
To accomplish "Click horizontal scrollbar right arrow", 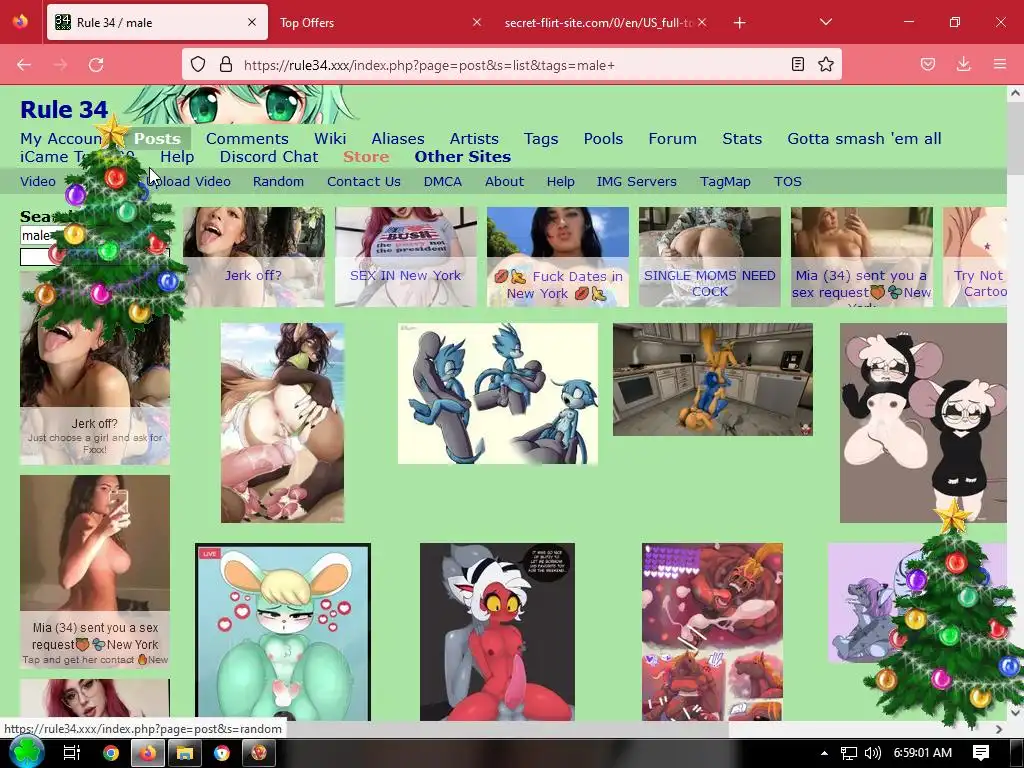I will point(999,729).
